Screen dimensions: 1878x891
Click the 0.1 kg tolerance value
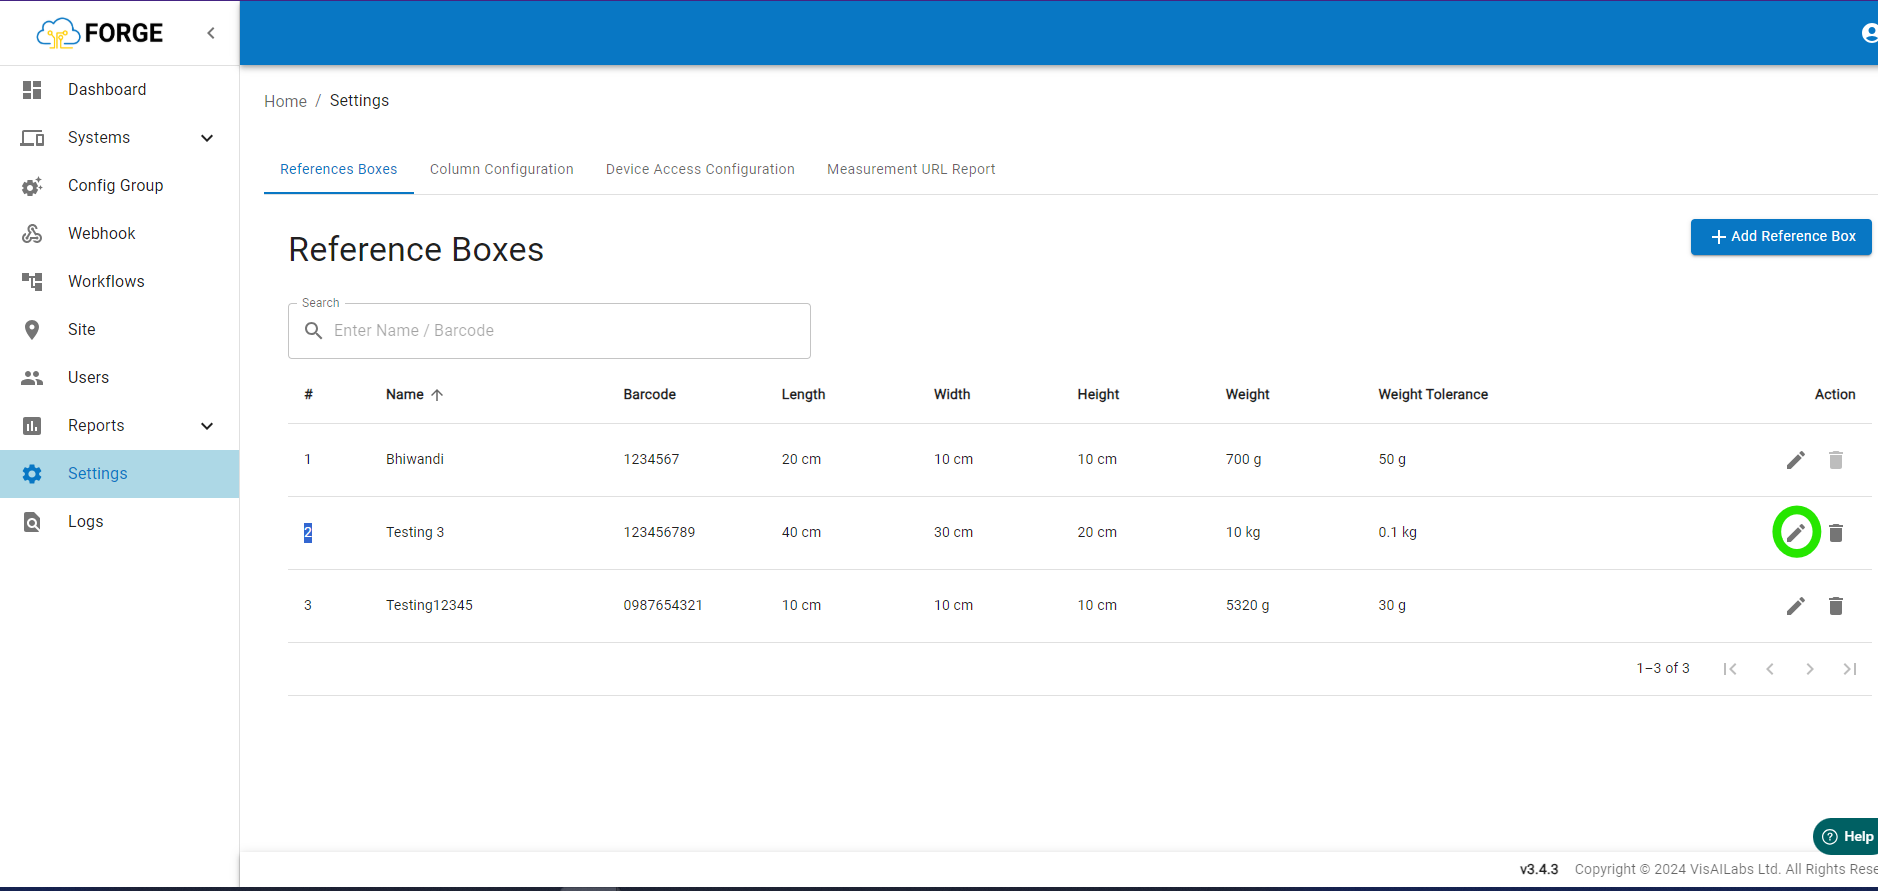point(1397,533)
